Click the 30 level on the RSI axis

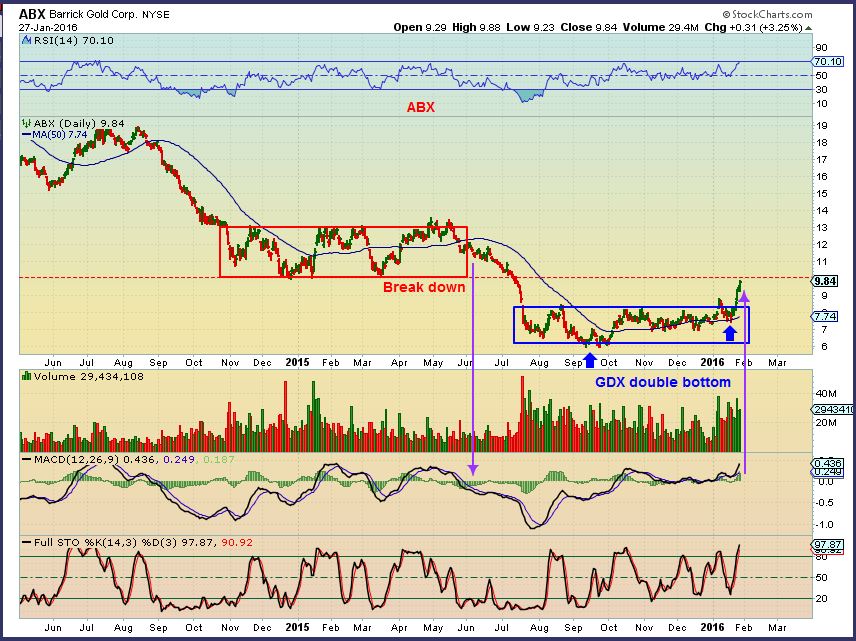pos(821,90)
